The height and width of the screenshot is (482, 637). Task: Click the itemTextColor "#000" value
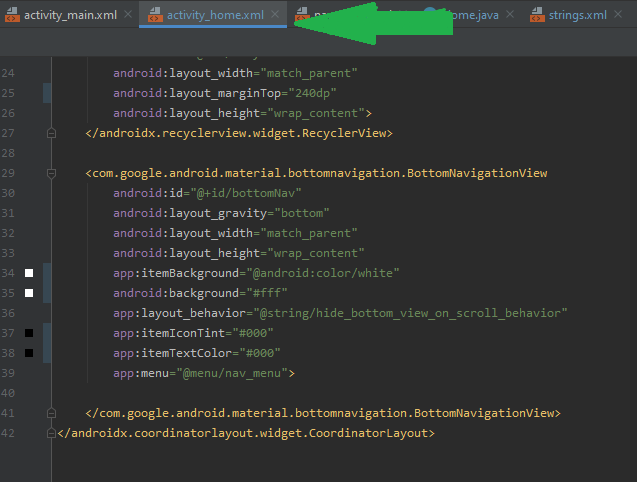(x=260, y=353)
